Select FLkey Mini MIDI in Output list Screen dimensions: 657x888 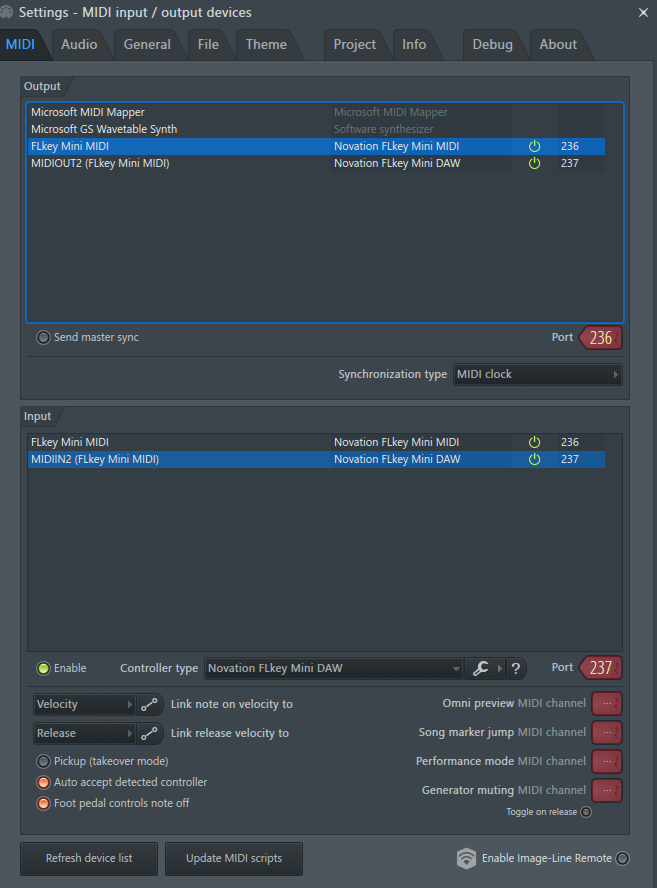point(317,146)
